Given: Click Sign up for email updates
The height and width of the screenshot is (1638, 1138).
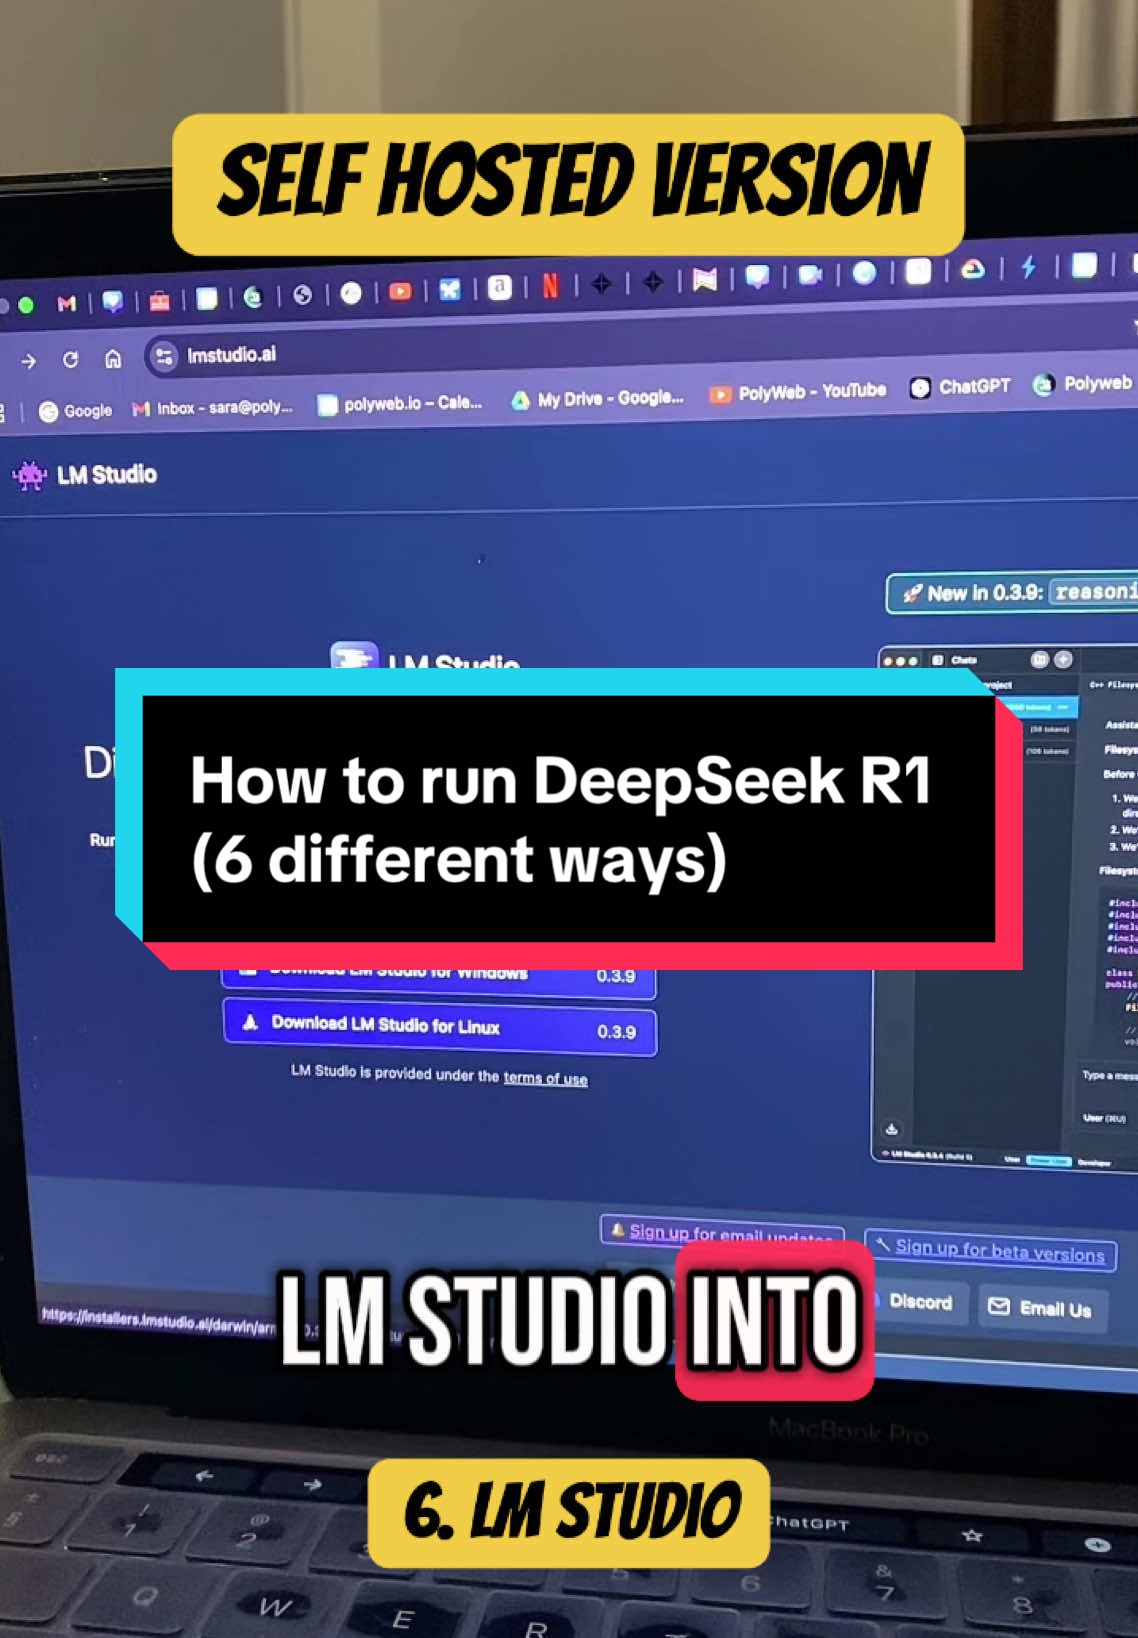Looking at the screenshot, I should 722,1231.
